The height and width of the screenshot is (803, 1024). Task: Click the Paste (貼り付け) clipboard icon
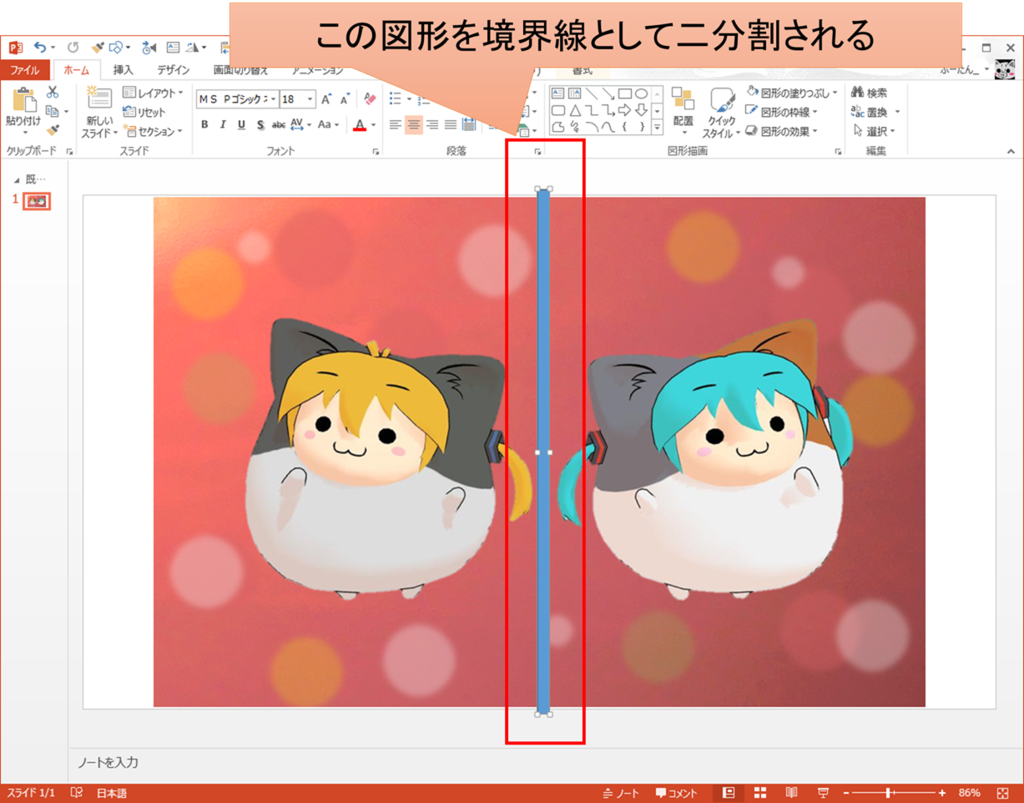(x=24, y=100)
